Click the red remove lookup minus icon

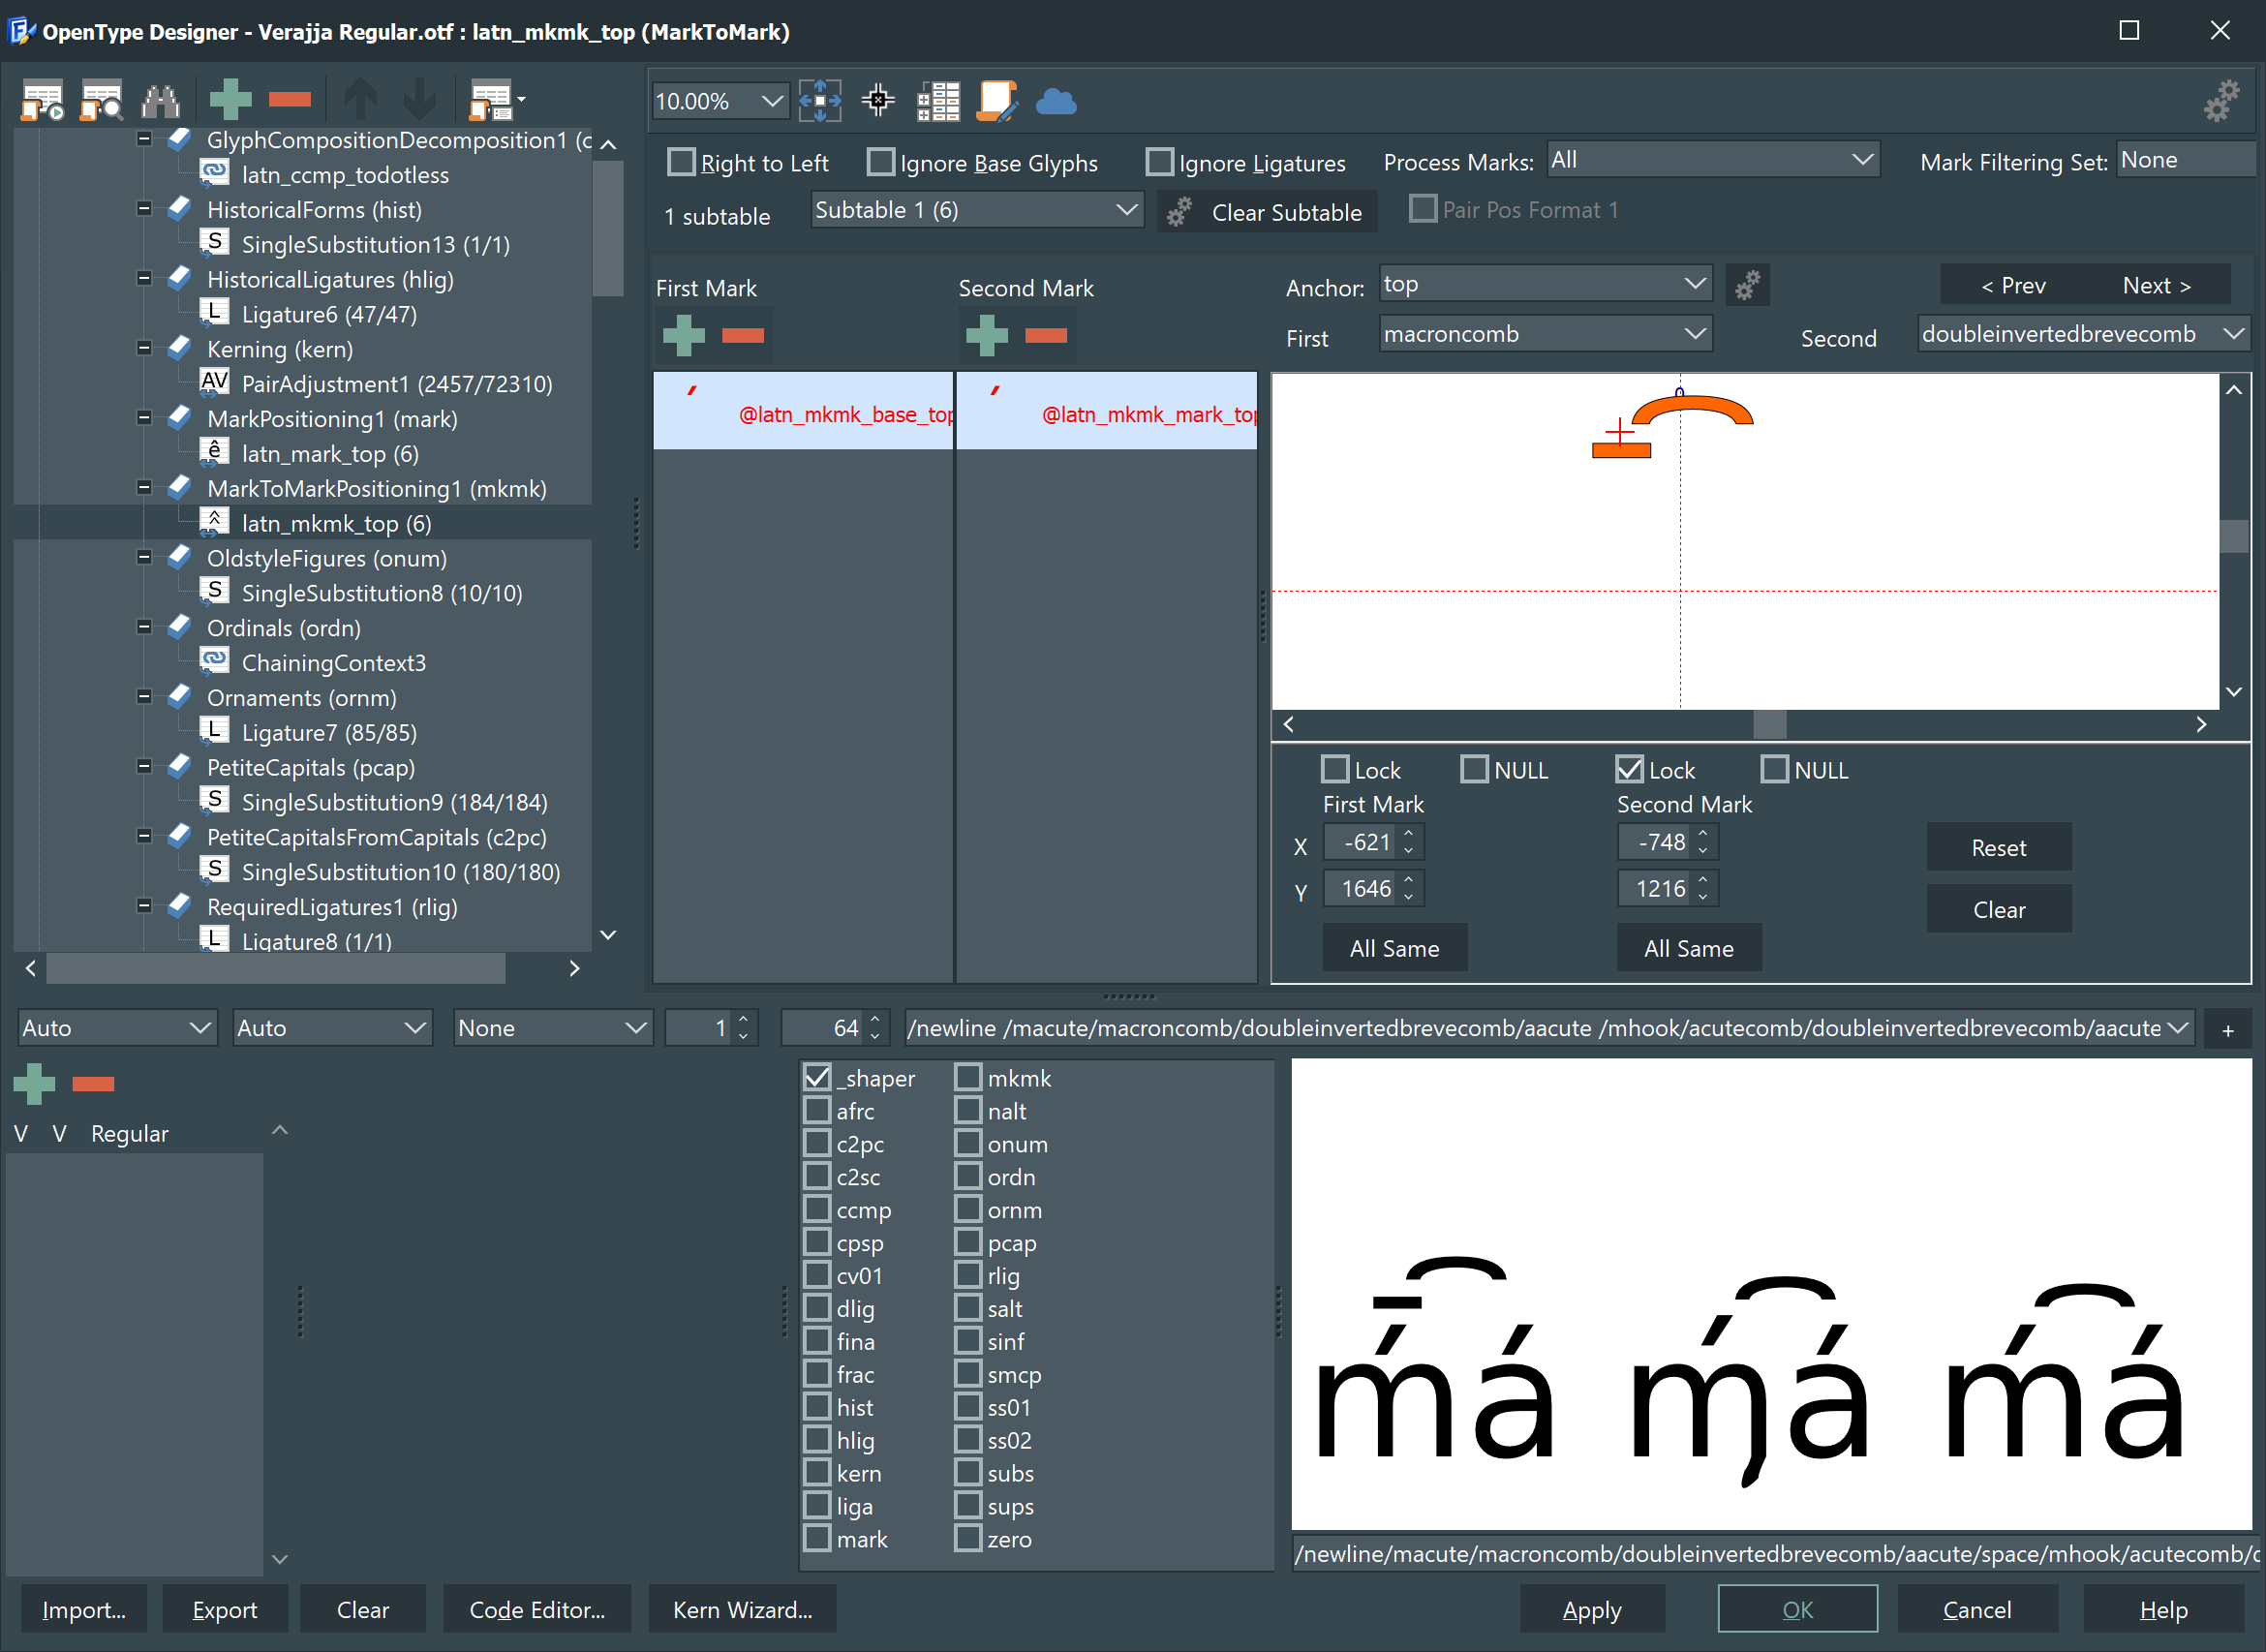[290, 99]
